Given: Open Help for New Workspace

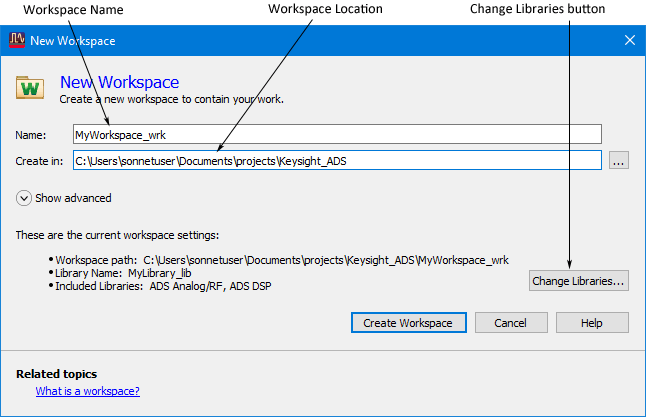Looking at the screenshot, I should click(x=592, y=323).
